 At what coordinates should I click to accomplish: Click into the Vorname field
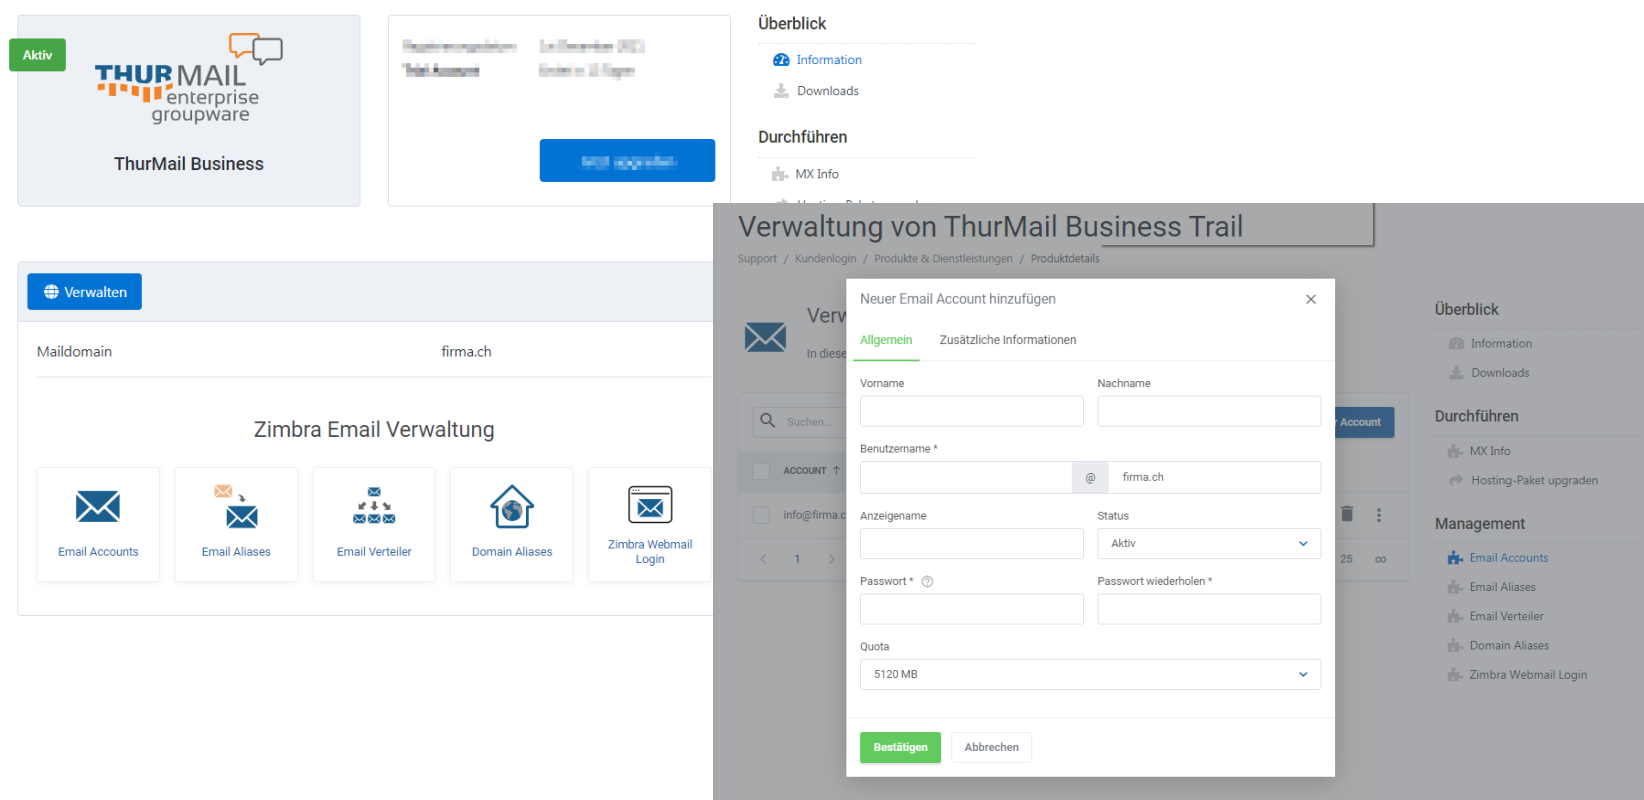pos(971,411)
